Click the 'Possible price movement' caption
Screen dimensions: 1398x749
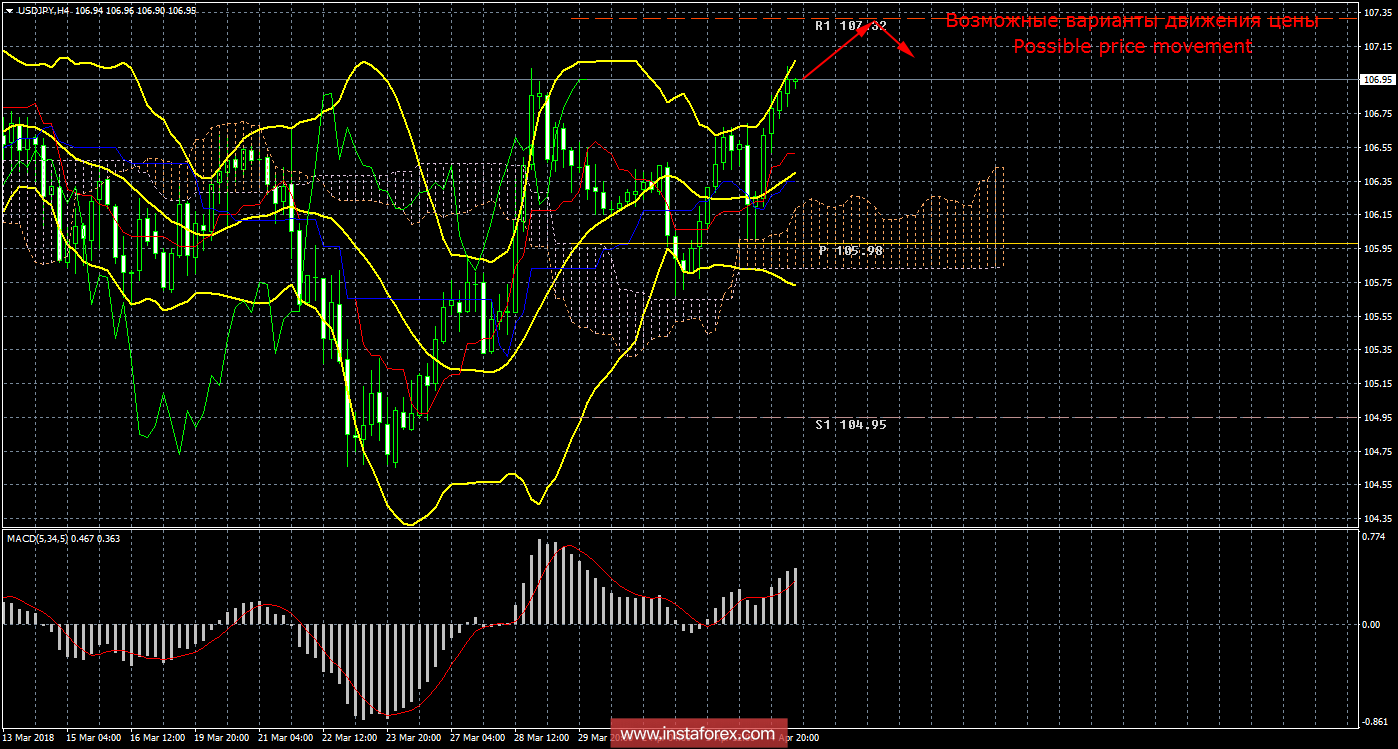tap(1132, 46)
